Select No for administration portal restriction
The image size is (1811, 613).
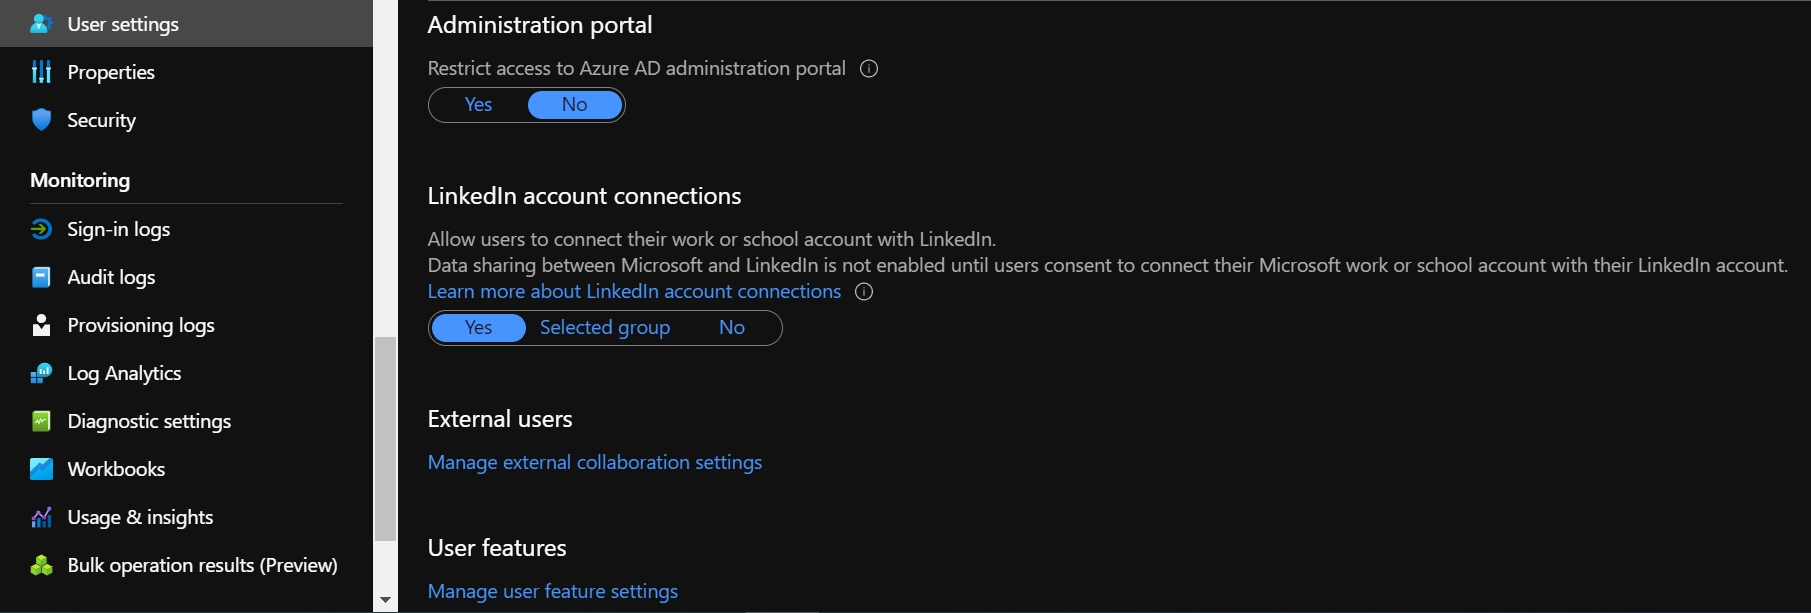[574, 105]
